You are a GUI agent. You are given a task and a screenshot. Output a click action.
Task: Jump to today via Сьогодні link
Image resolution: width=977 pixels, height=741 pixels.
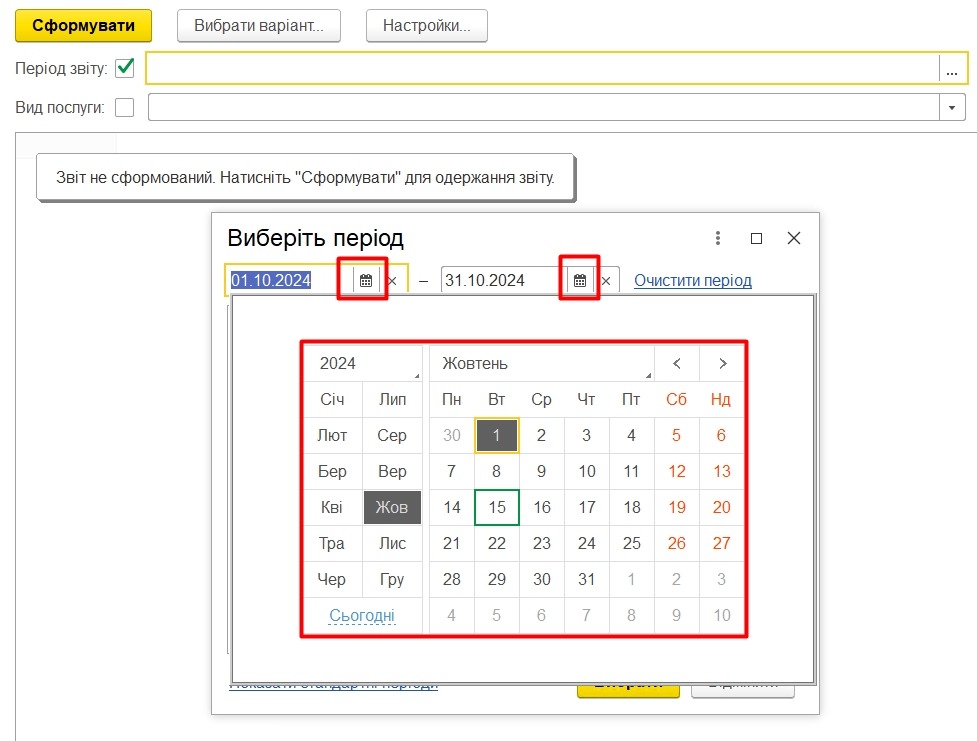[x=362, y=616]
